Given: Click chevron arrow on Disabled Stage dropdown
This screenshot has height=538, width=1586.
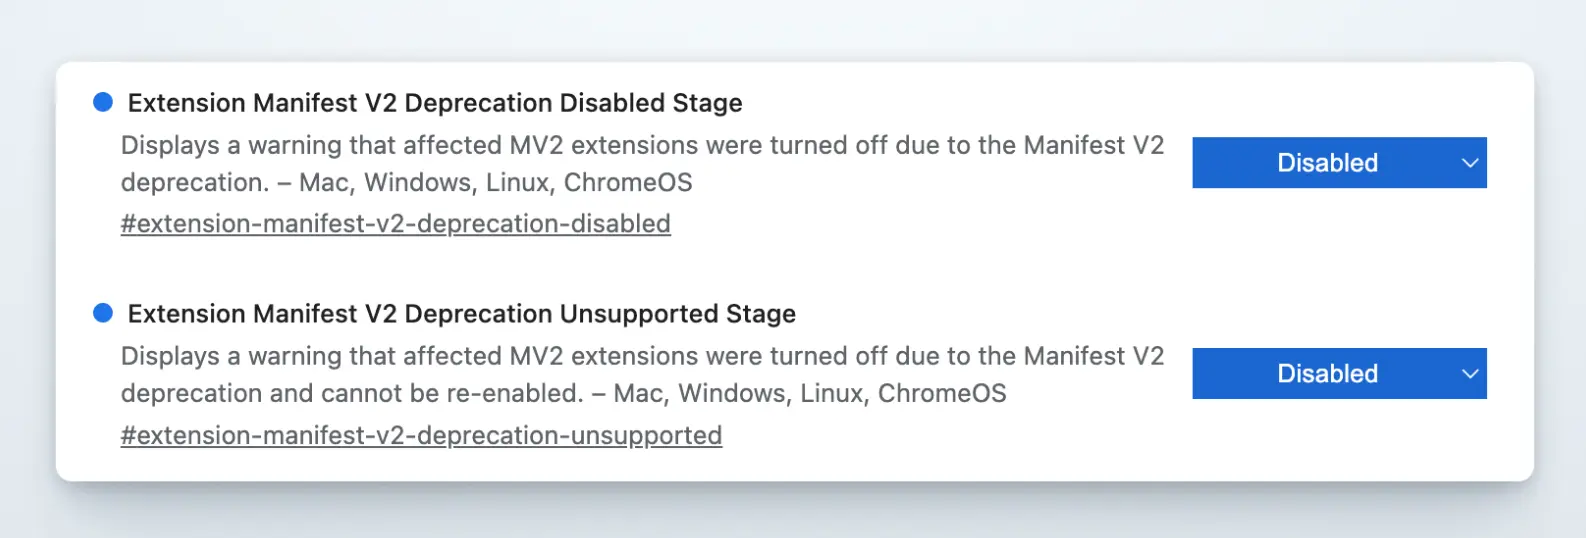Looking at the screenshot, I should 1469,163.
